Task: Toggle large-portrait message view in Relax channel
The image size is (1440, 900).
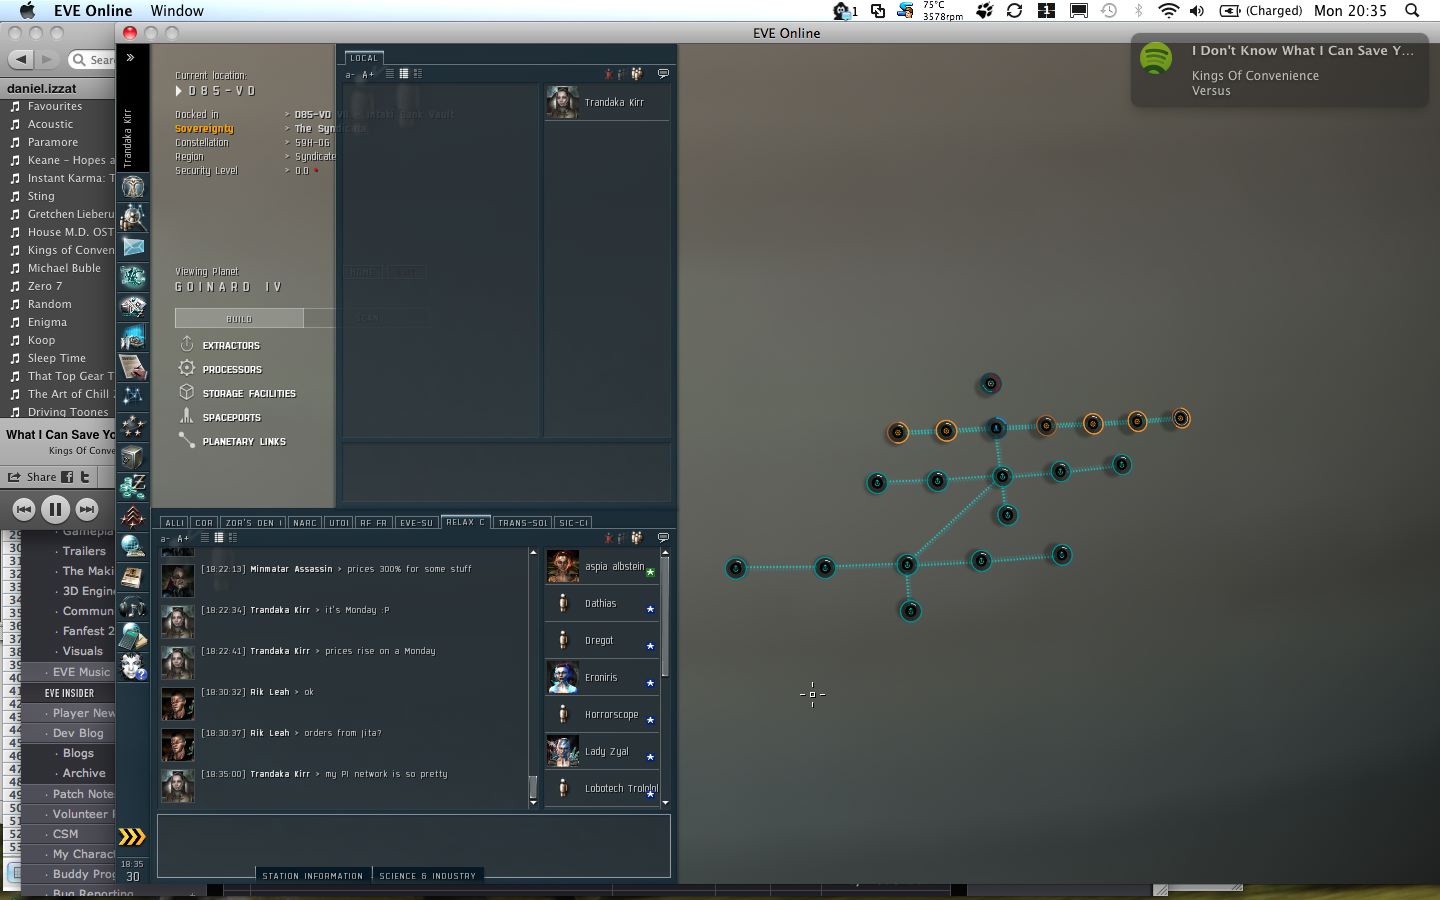Action: 232,537
